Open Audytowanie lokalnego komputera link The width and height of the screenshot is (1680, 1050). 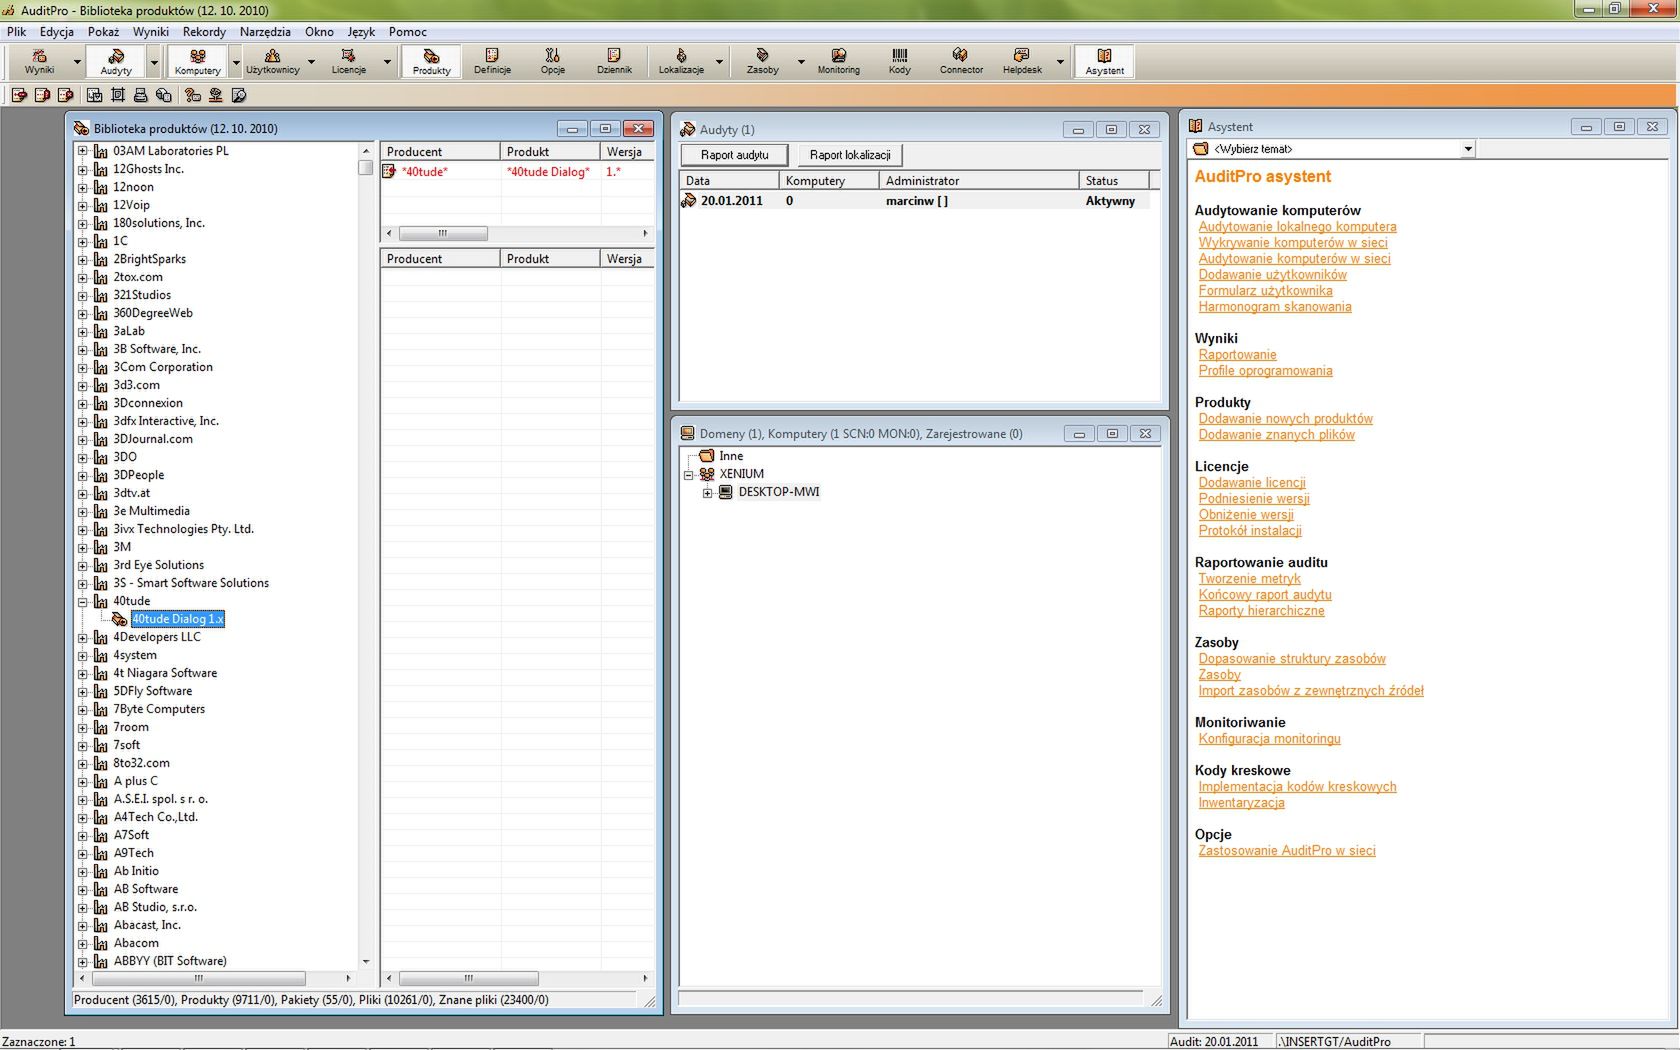pyautogui.click(x=1297, y=227)
